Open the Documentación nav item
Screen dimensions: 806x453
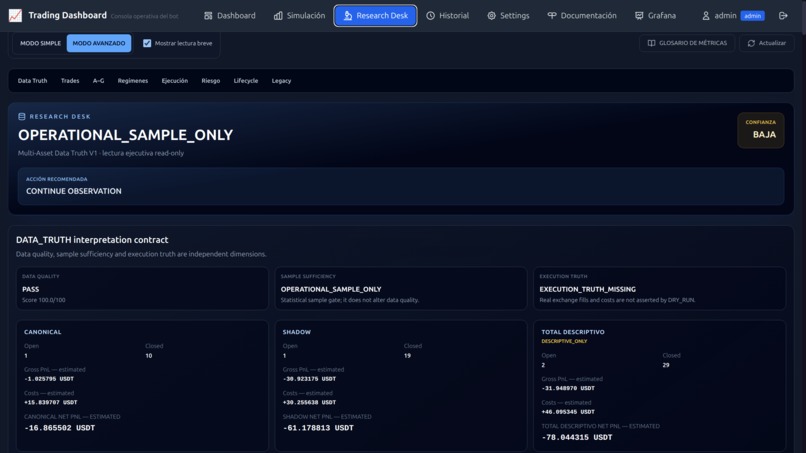(x=582, y=16)
